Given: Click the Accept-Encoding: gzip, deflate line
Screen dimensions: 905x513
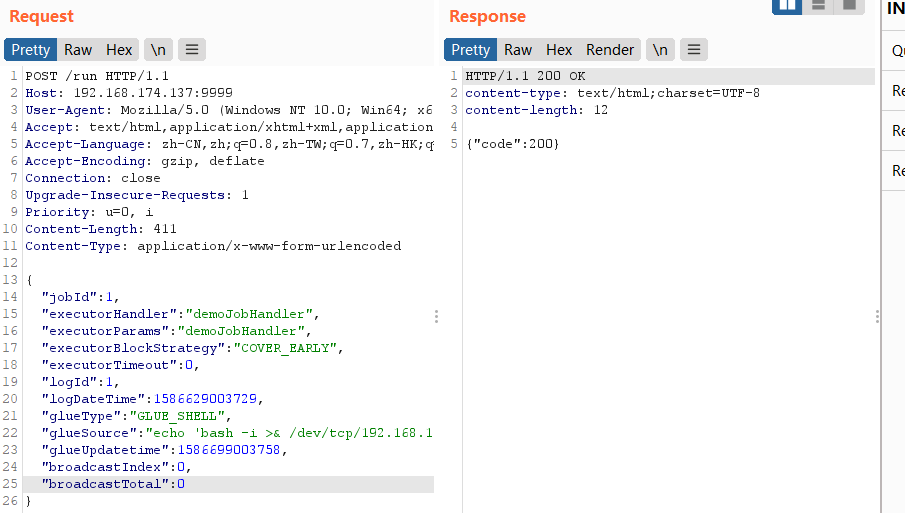Looking at the screenshot, I should point(144,161).
